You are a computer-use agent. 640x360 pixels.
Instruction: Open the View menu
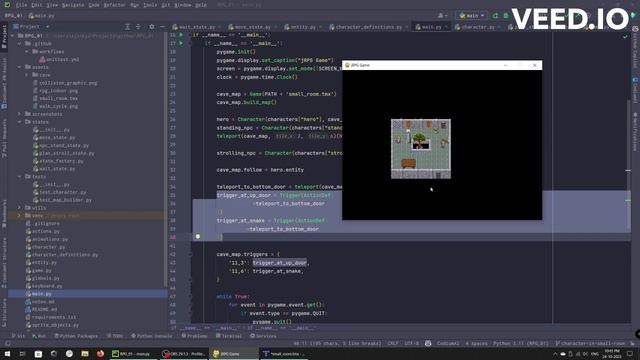[52, 5]
